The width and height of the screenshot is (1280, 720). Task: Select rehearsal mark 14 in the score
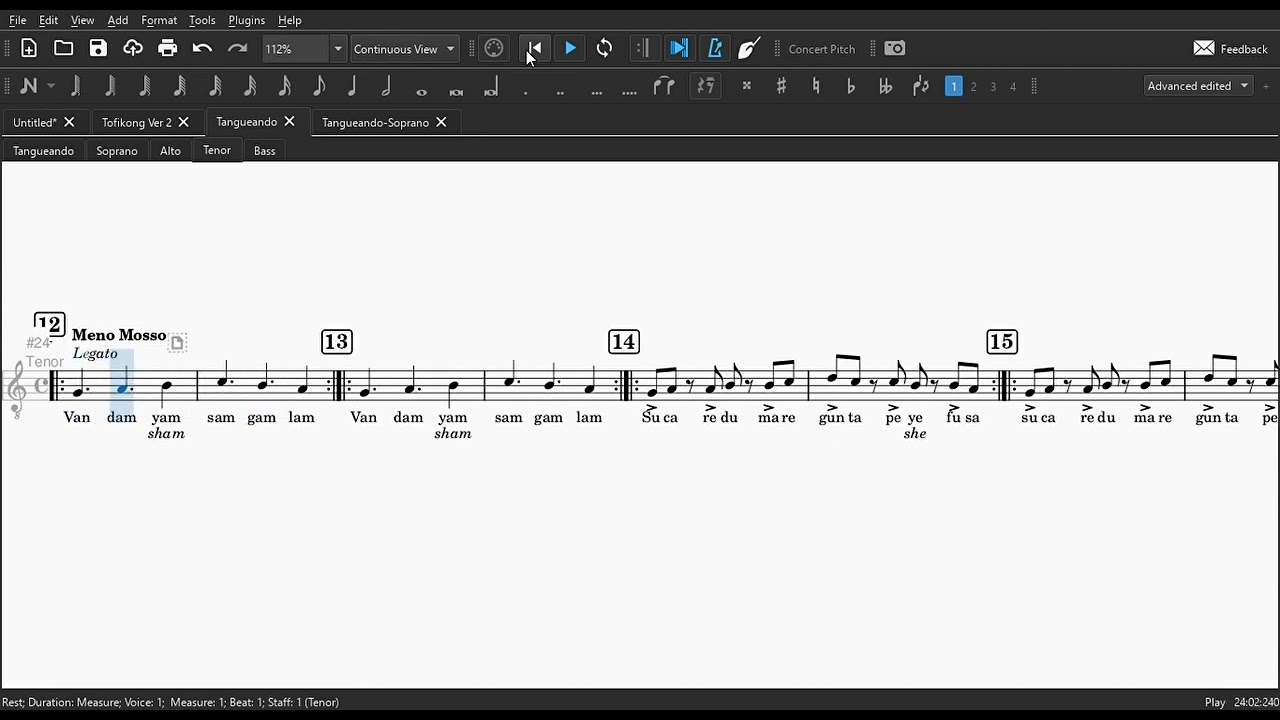[x=624, y=342]
